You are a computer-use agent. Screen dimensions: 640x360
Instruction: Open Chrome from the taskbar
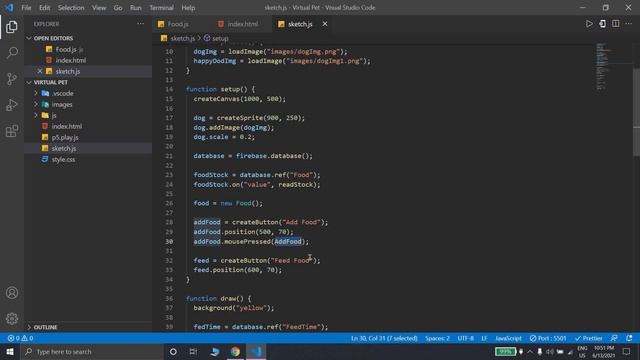tap(235, 351)
